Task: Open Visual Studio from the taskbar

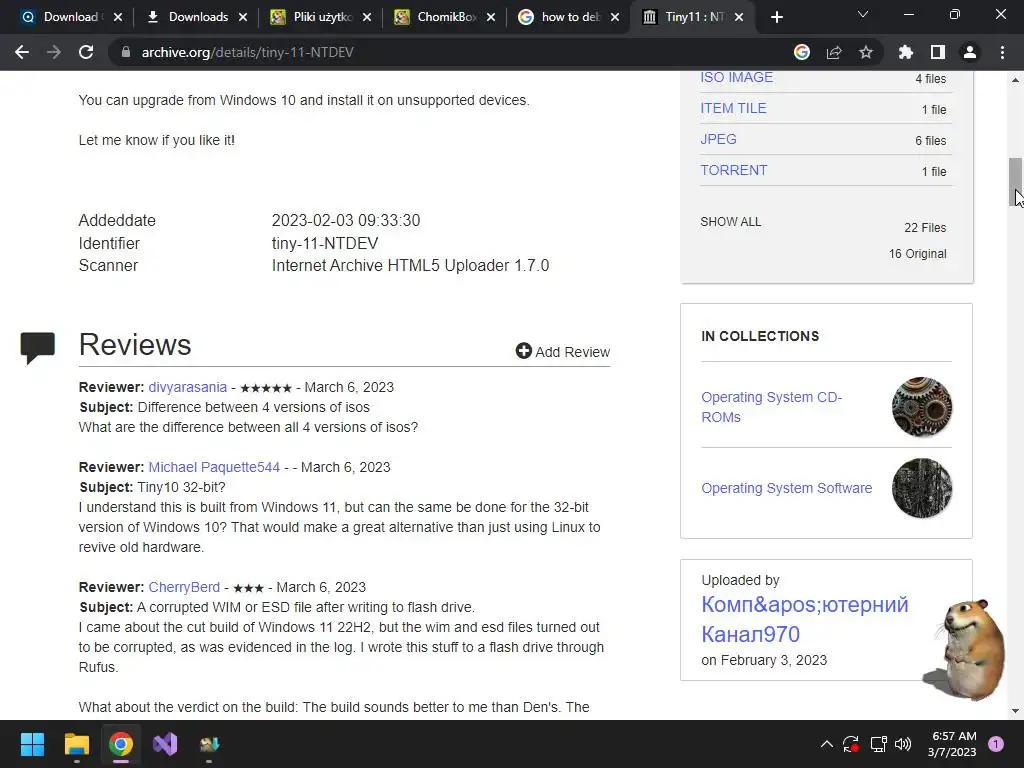Action: coord(165,744)
